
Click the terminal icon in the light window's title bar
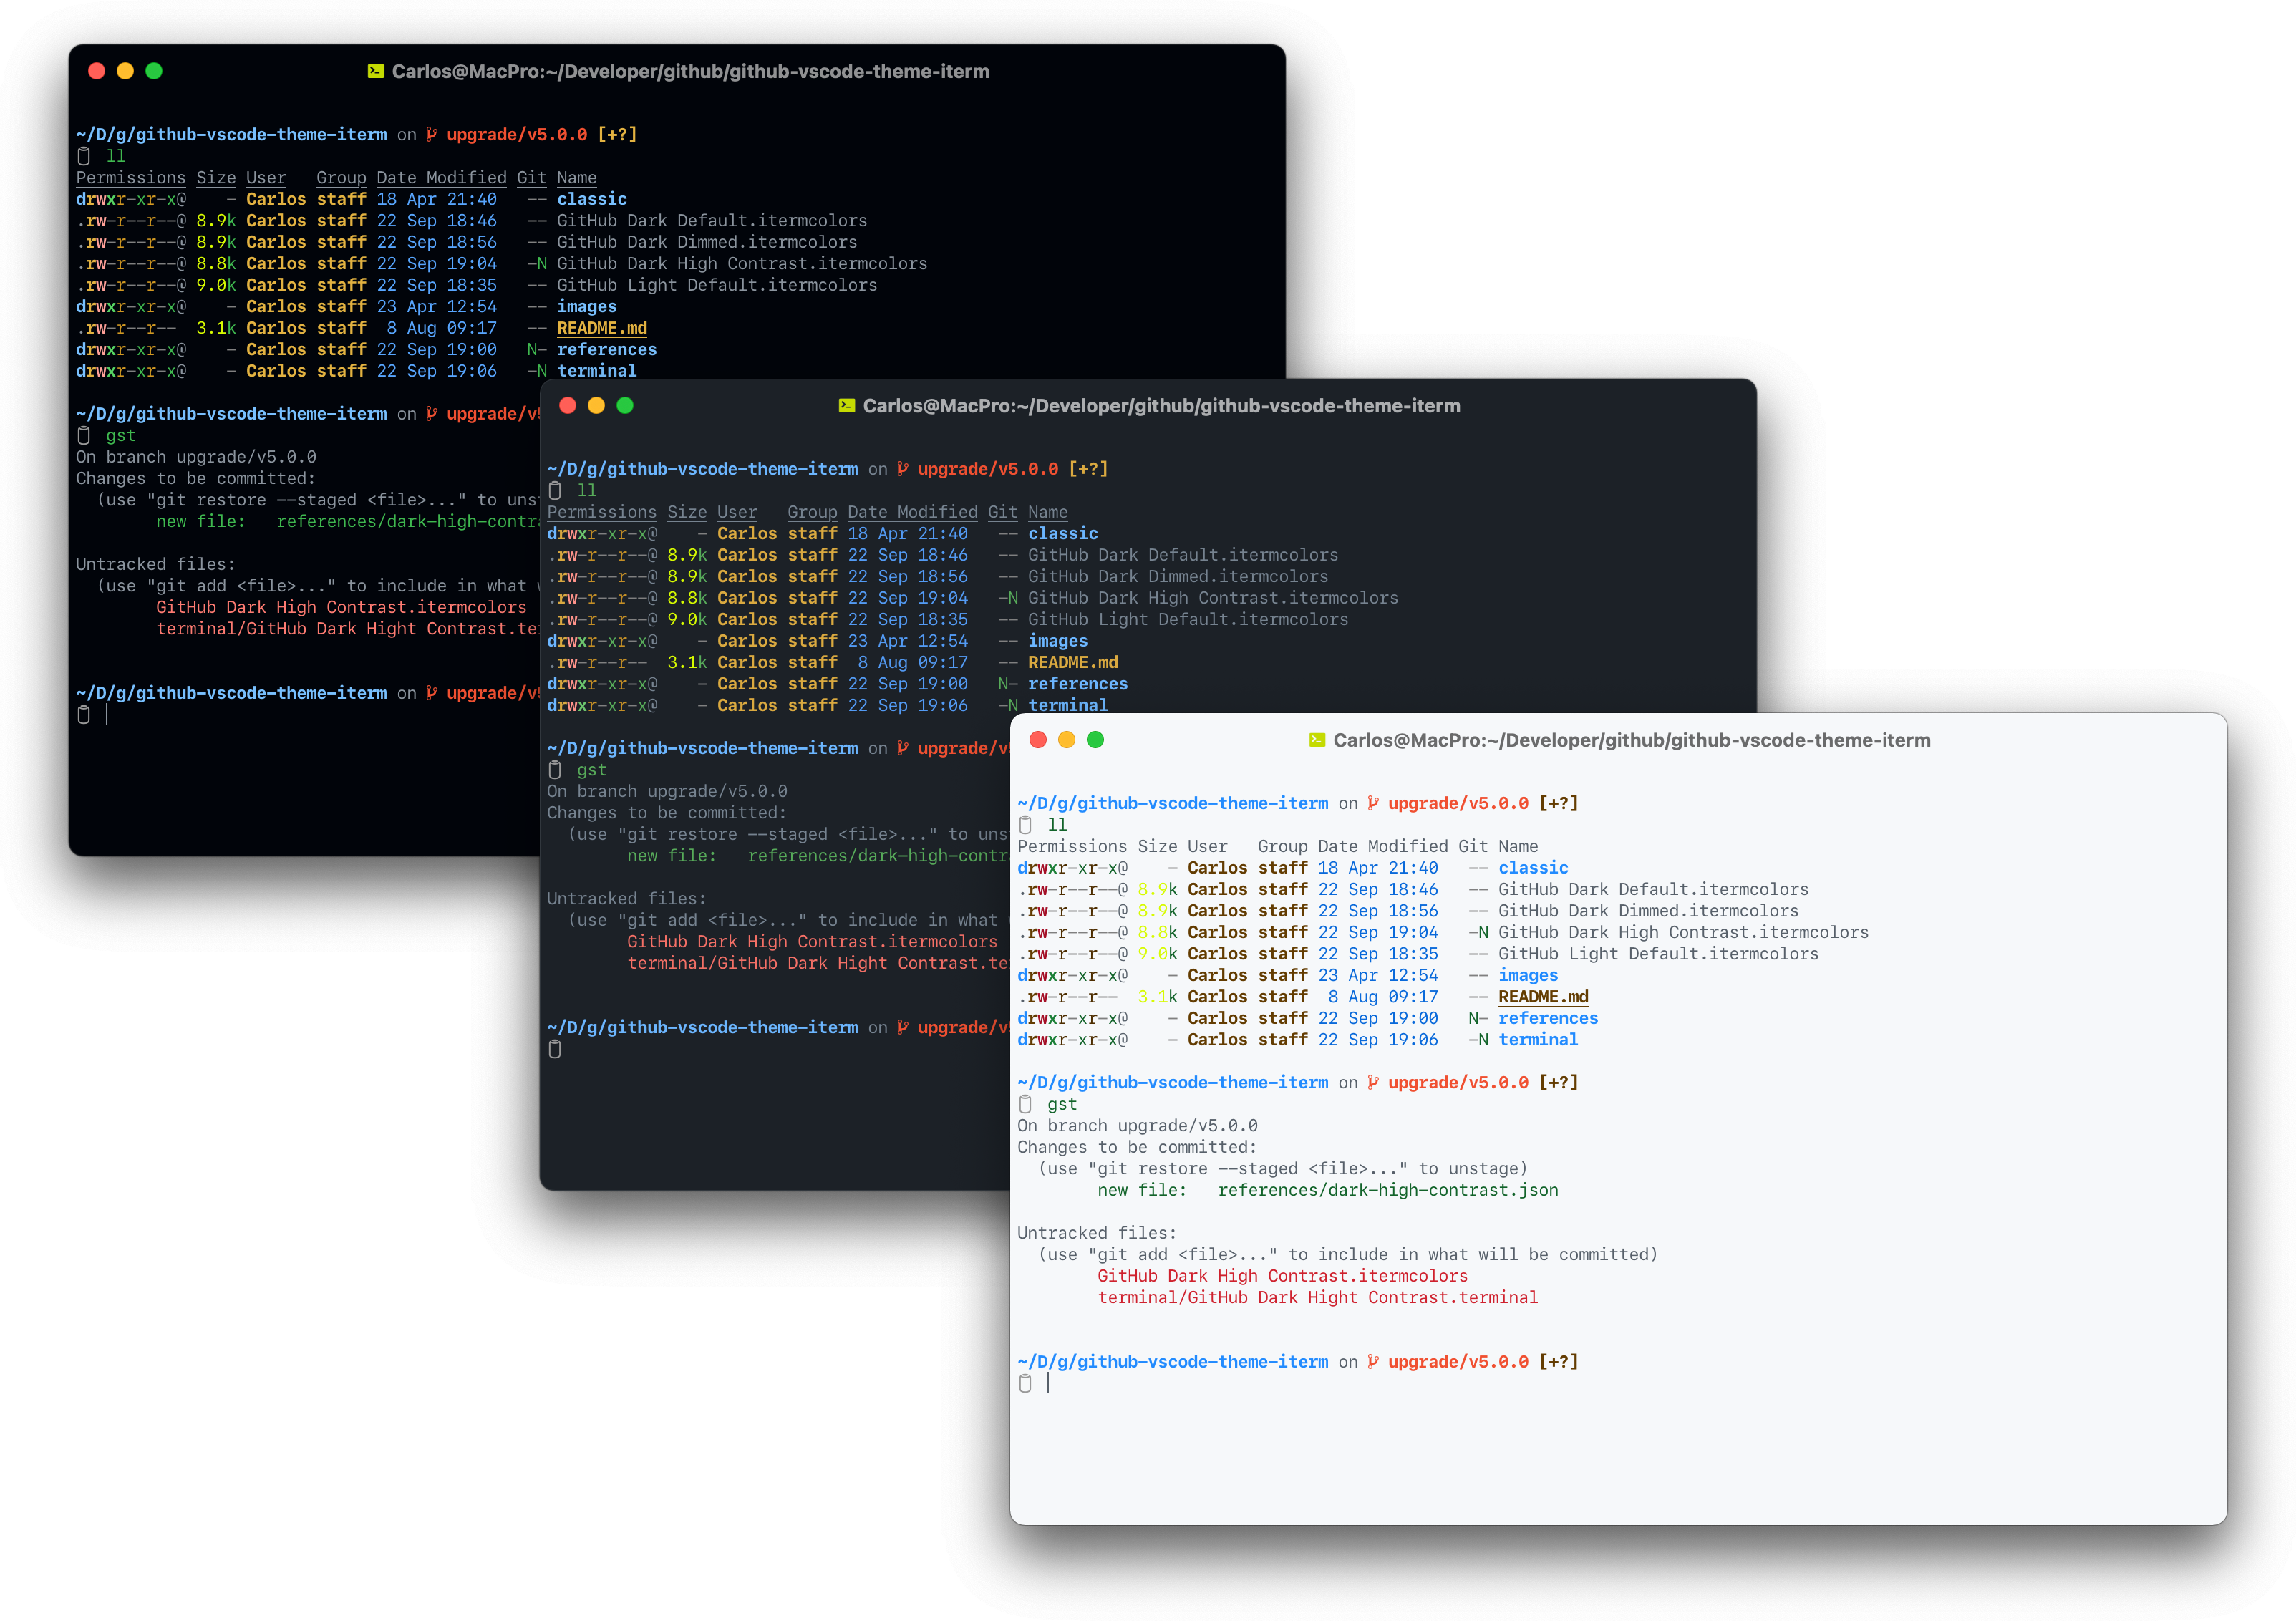[x=1317, y=740]
